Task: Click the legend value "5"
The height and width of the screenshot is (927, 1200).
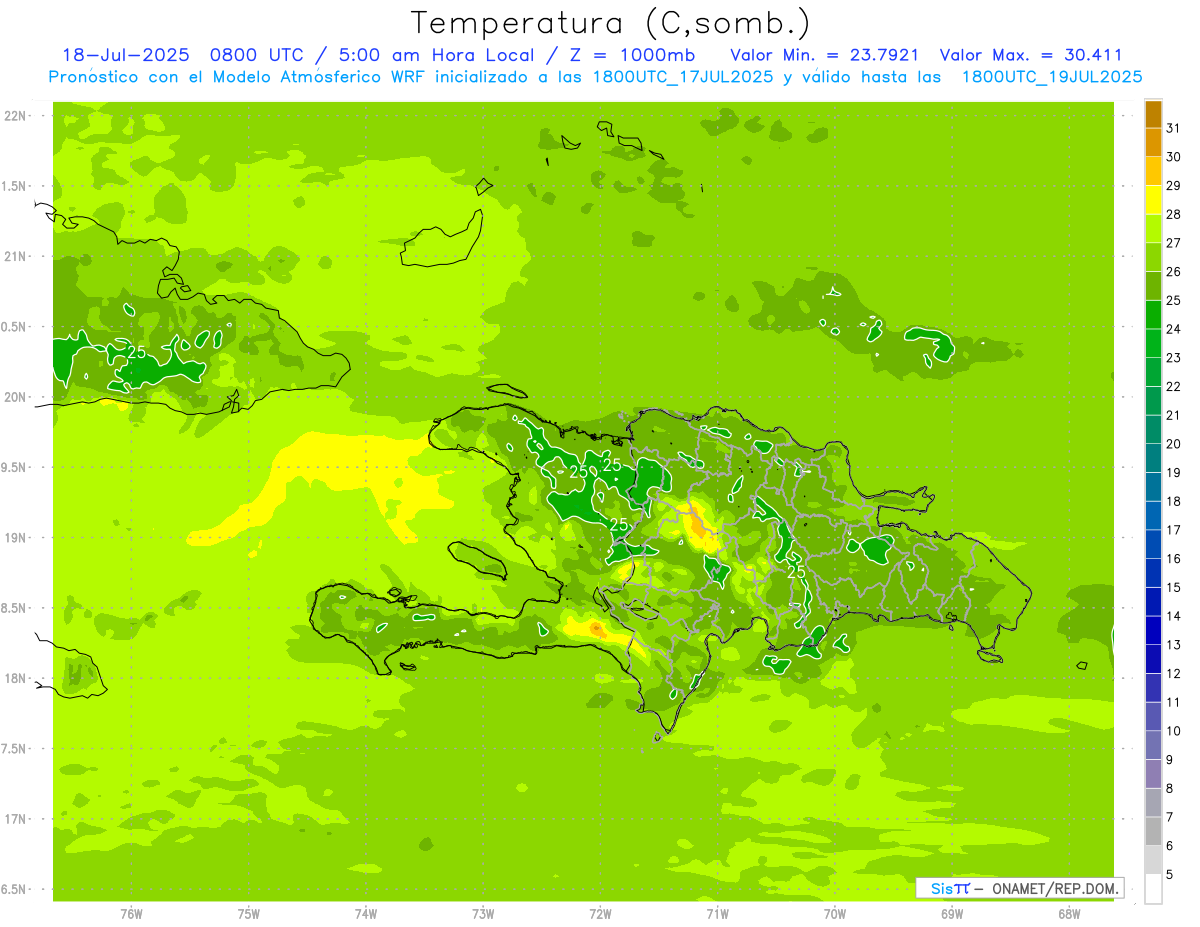Action: 1170,875
